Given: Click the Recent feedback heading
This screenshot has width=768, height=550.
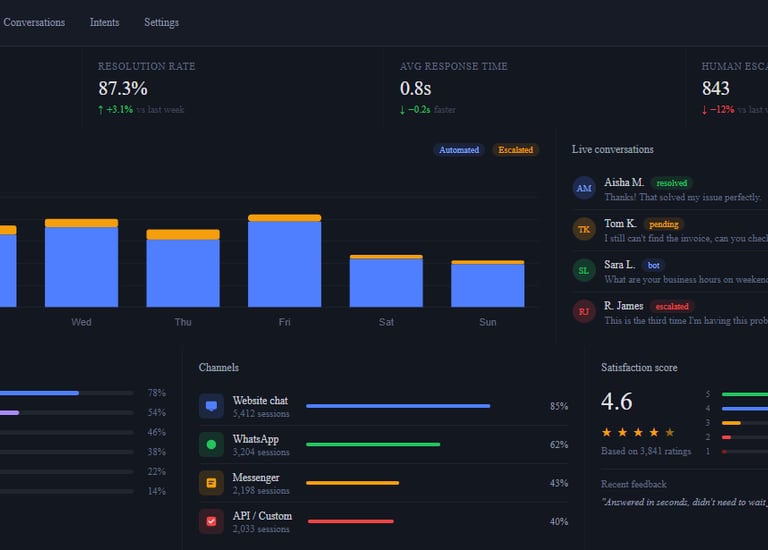Looking at the screenshot, I should pos(634,484).
